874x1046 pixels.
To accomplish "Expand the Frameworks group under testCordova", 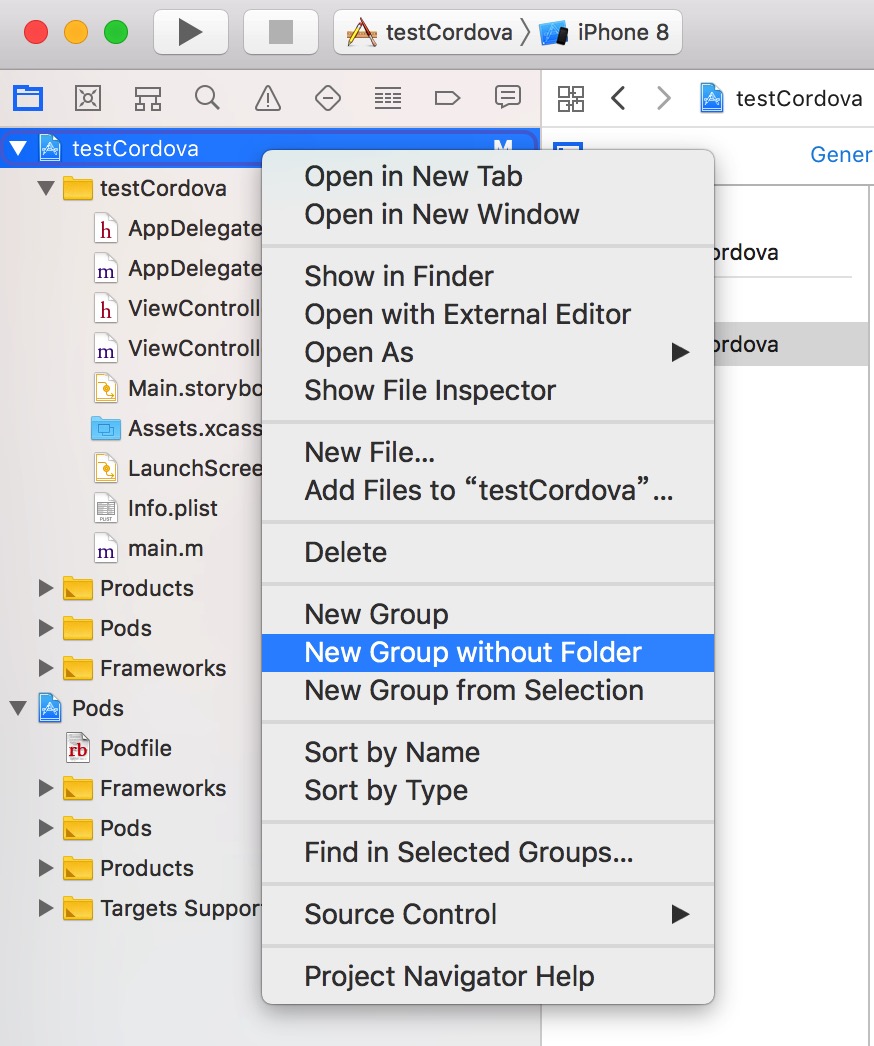I will pos(45,668).
